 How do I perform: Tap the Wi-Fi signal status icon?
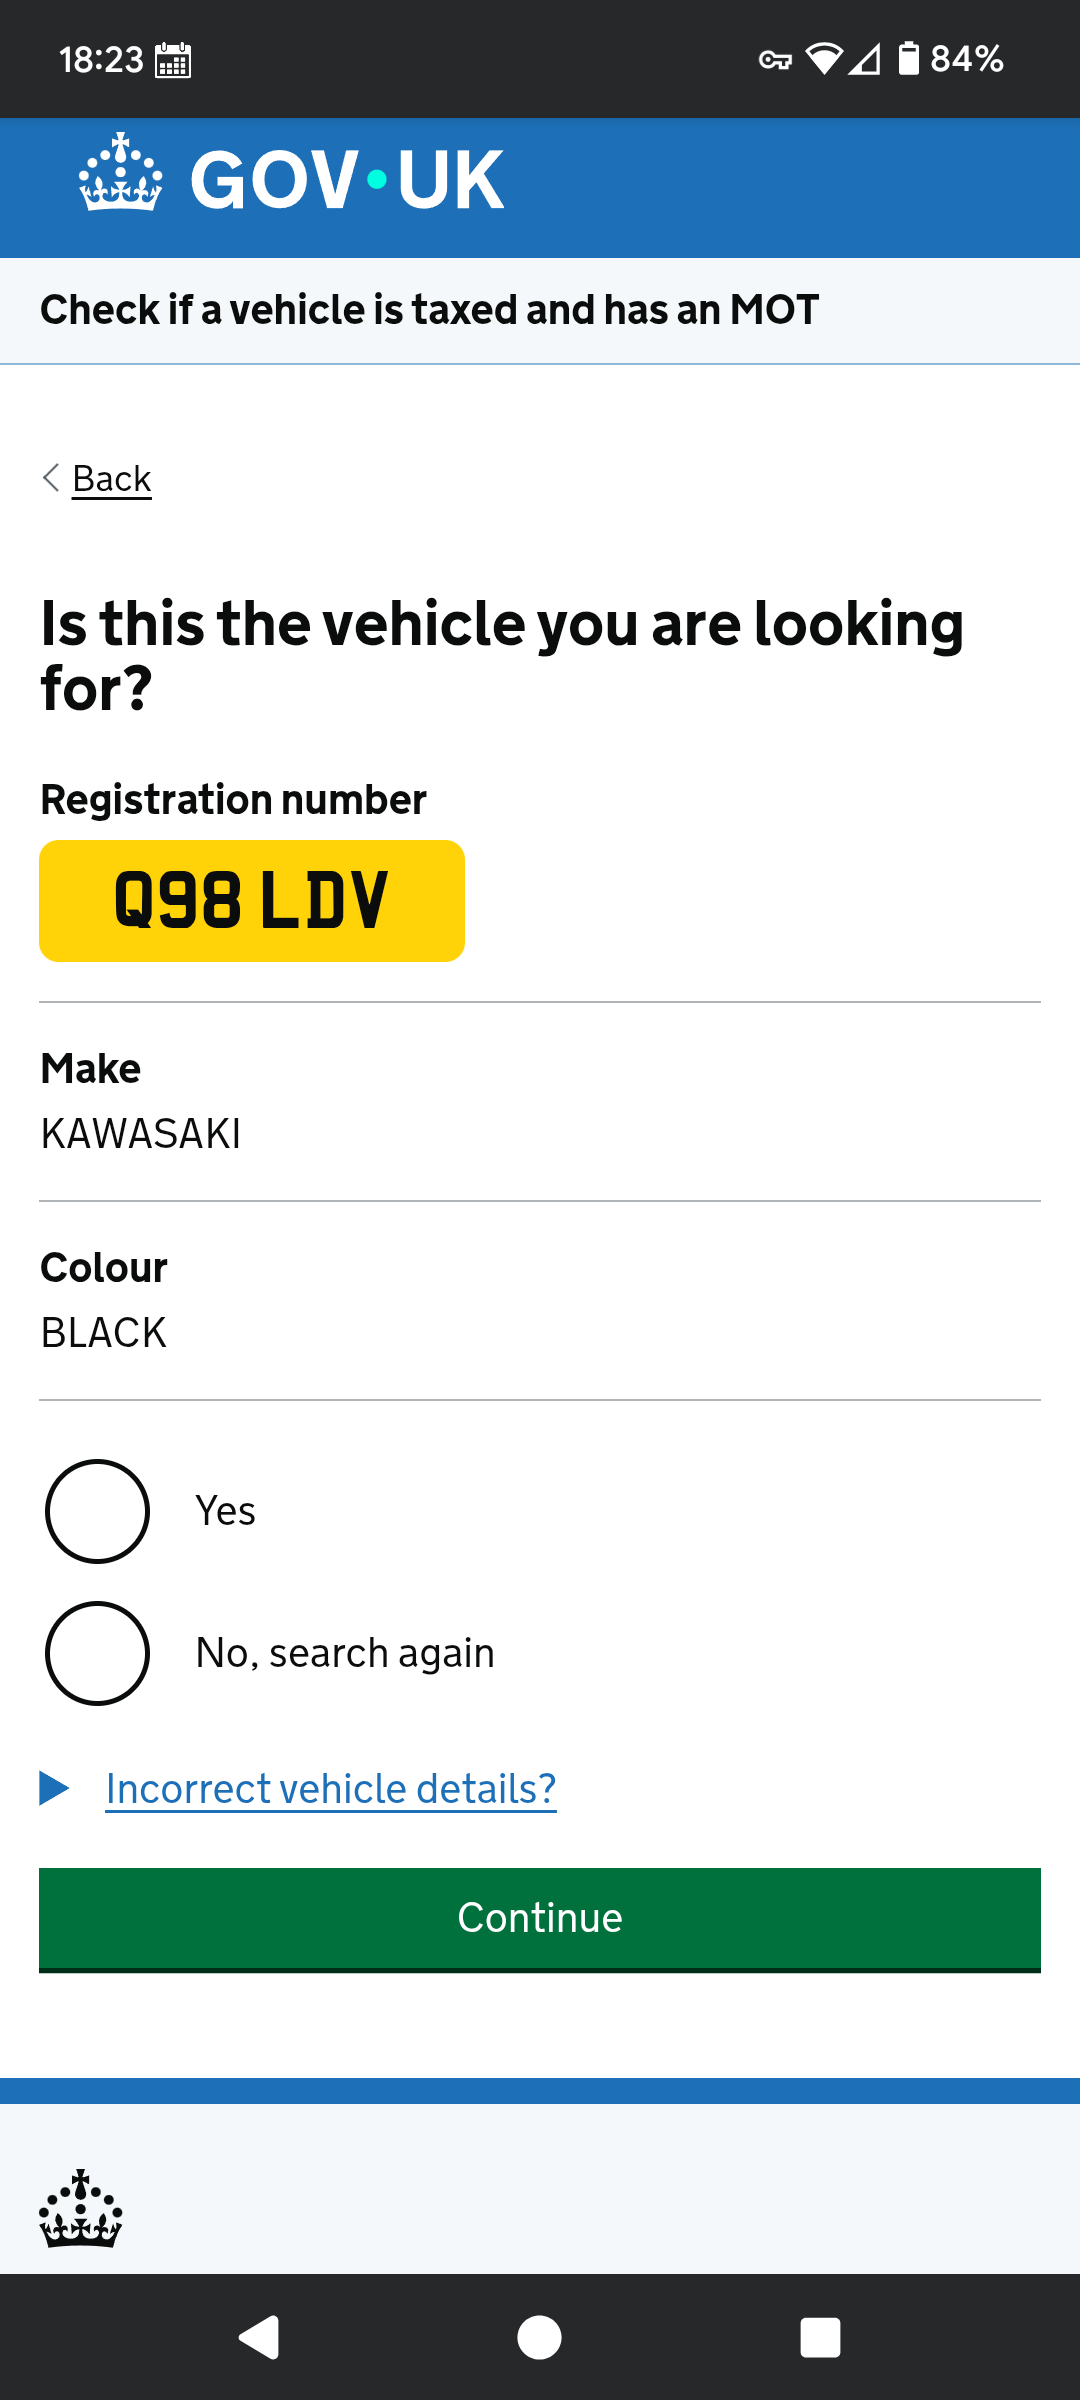point(824,59)
